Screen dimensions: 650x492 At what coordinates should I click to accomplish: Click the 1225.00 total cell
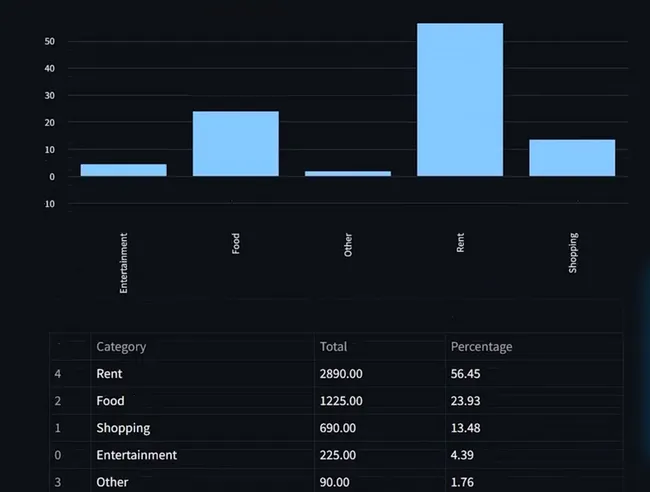(341, 401)
